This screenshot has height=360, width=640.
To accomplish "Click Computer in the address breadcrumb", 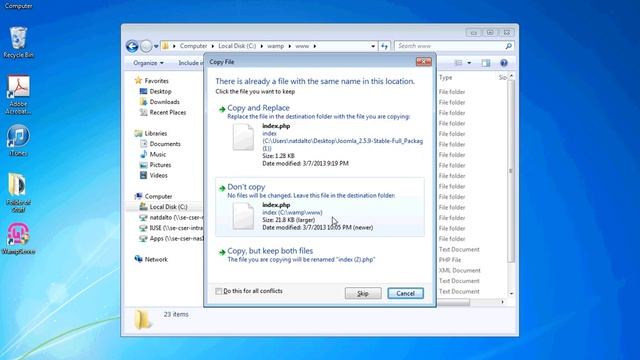I will 193,46.
